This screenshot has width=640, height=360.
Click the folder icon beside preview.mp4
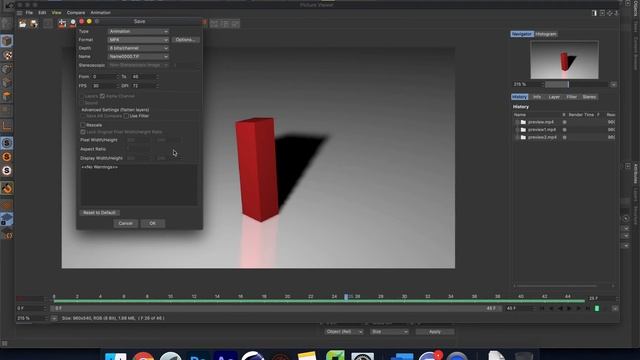(x=523, y=122)
